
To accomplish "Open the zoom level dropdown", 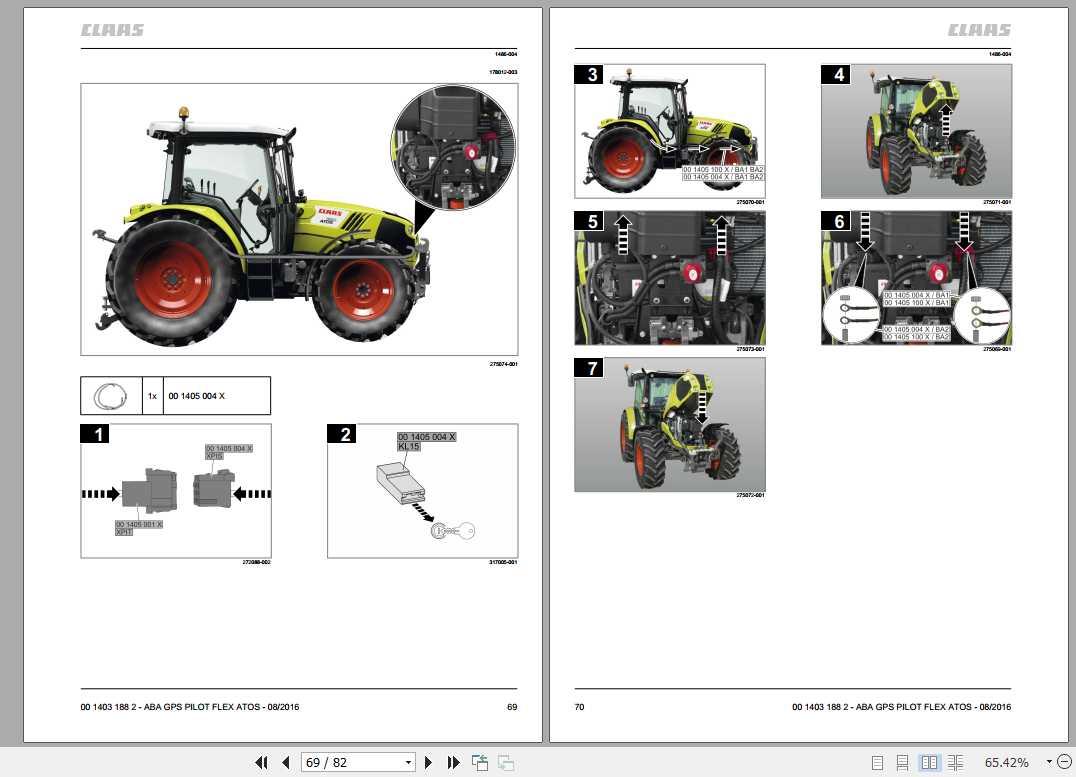I will click(x=1048, y=761).
